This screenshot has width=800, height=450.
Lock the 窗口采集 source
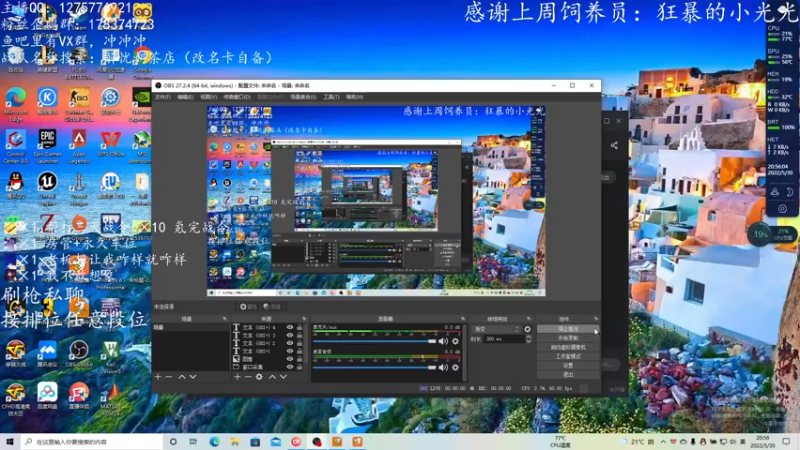(x=299, y=366)
